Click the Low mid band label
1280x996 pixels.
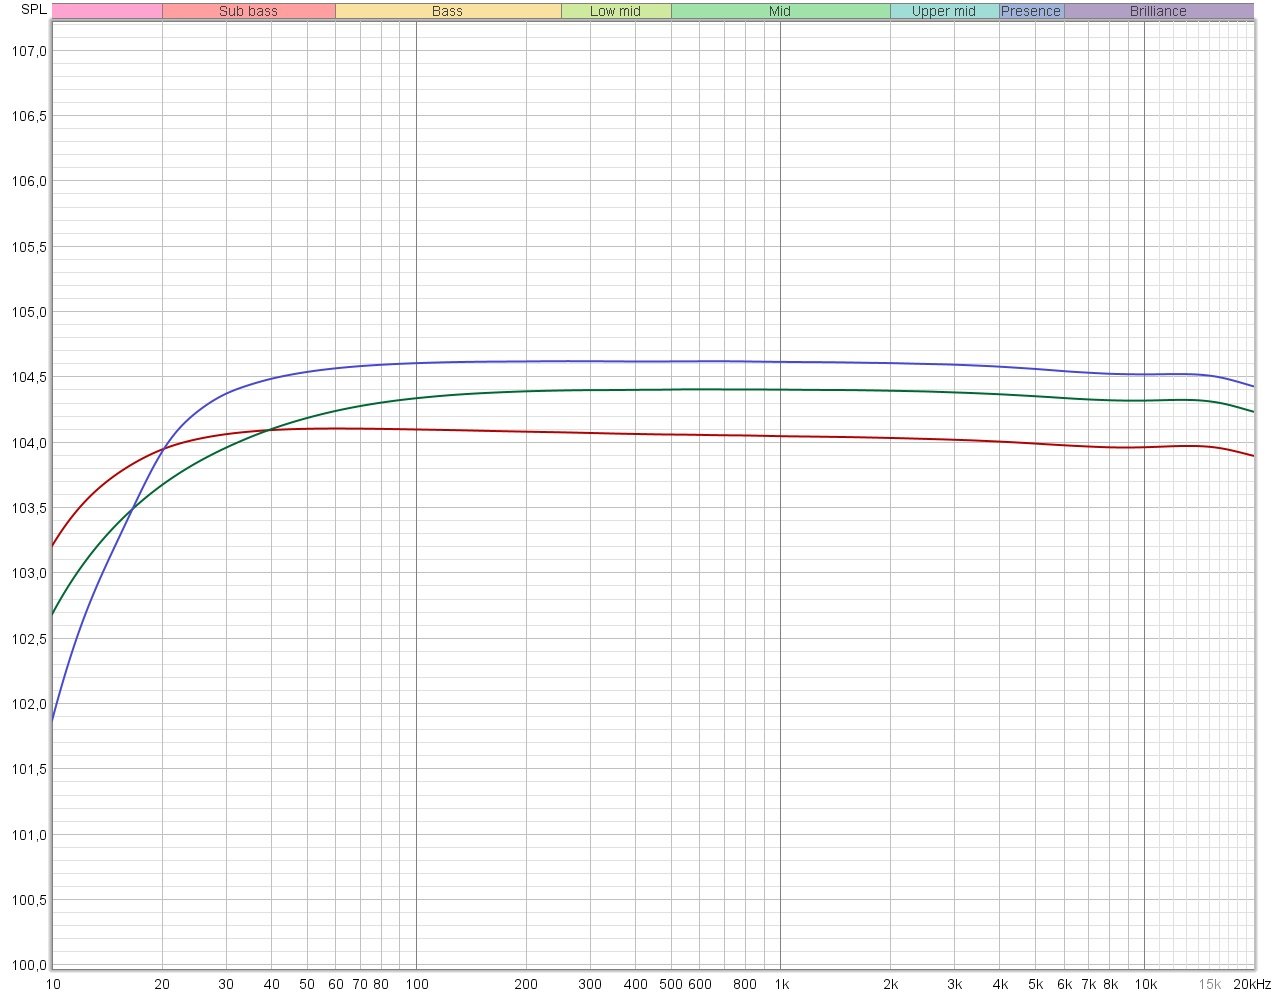tap(615, 11)
